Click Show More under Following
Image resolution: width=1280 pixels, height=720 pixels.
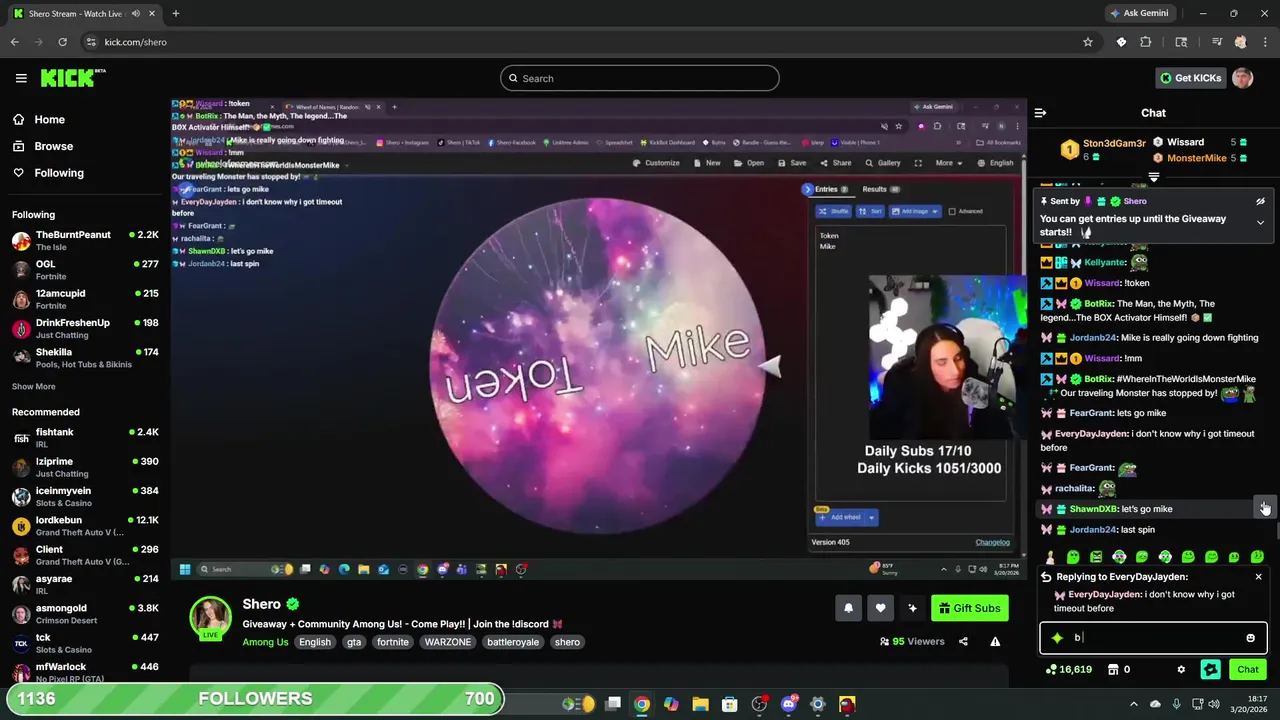click(34, 386)
